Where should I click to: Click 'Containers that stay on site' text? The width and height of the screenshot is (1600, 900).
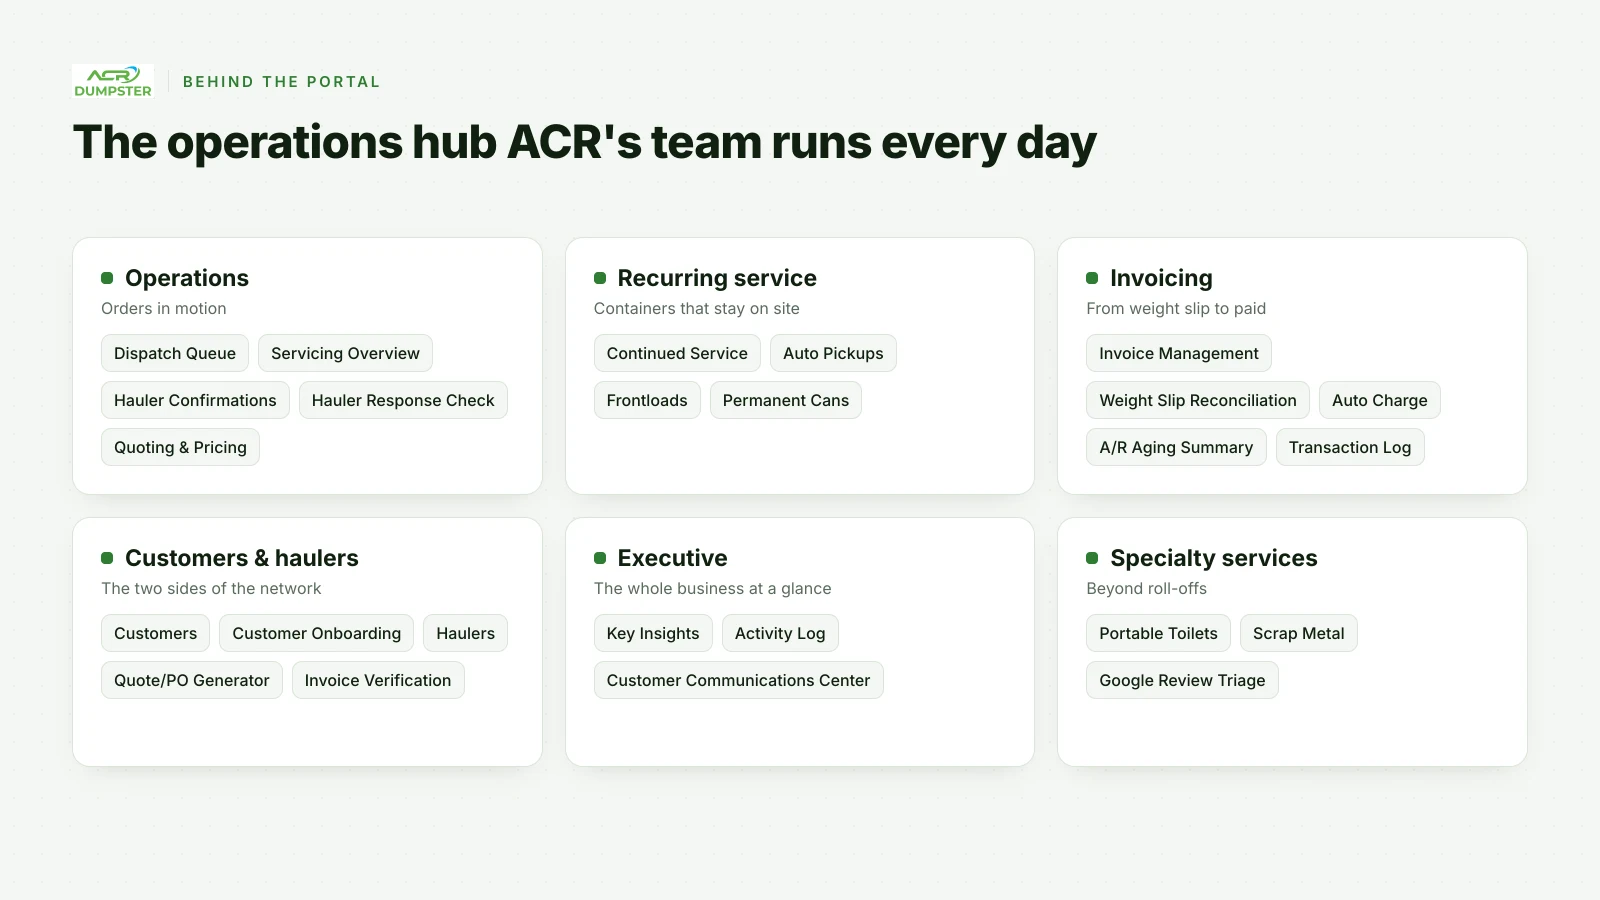(697, 309)
